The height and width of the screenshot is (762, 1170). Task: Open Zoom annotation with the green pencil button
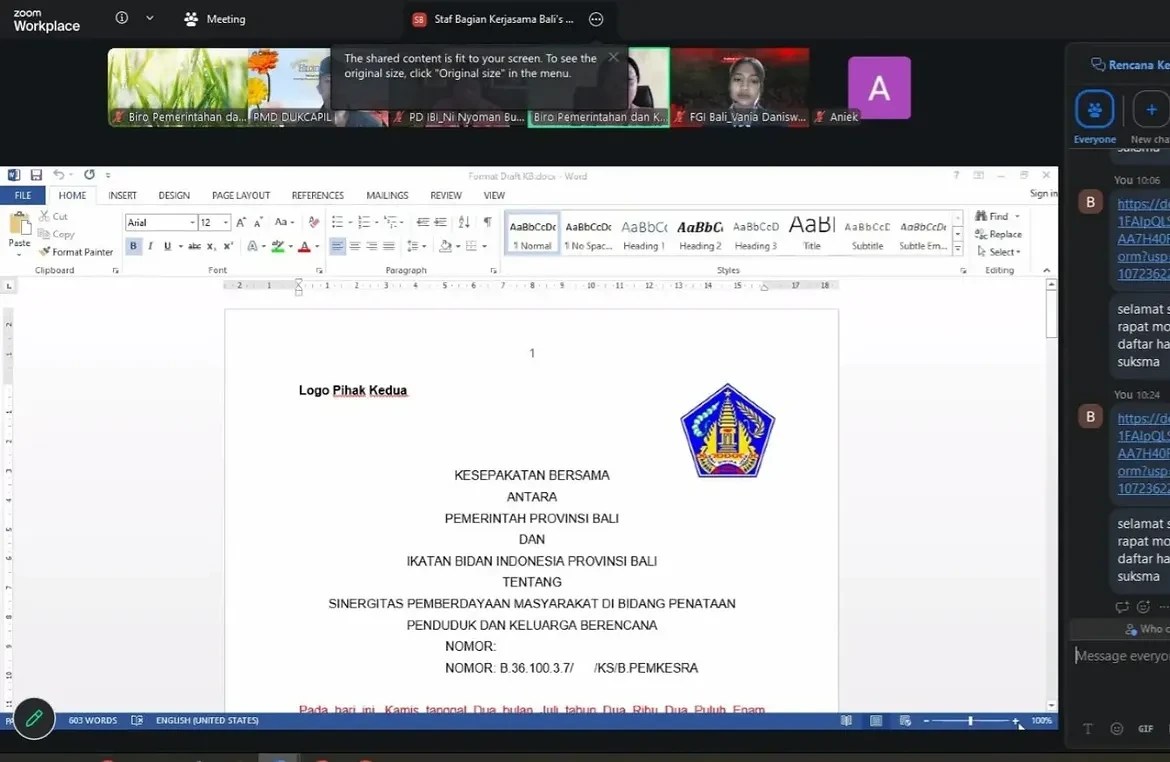pos(34,718)
